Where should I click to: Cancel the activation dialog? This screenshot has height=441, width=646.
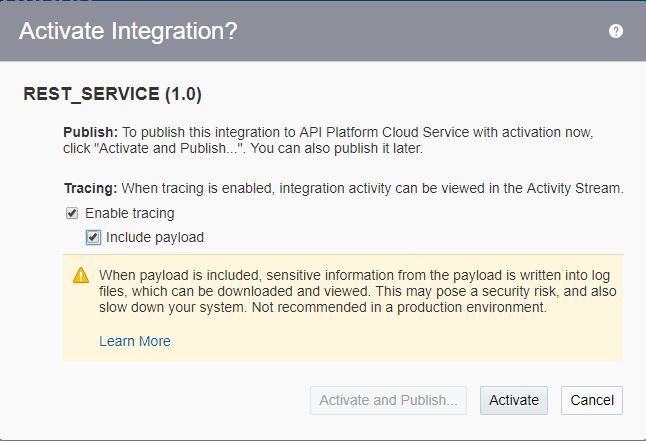[592, 400]
